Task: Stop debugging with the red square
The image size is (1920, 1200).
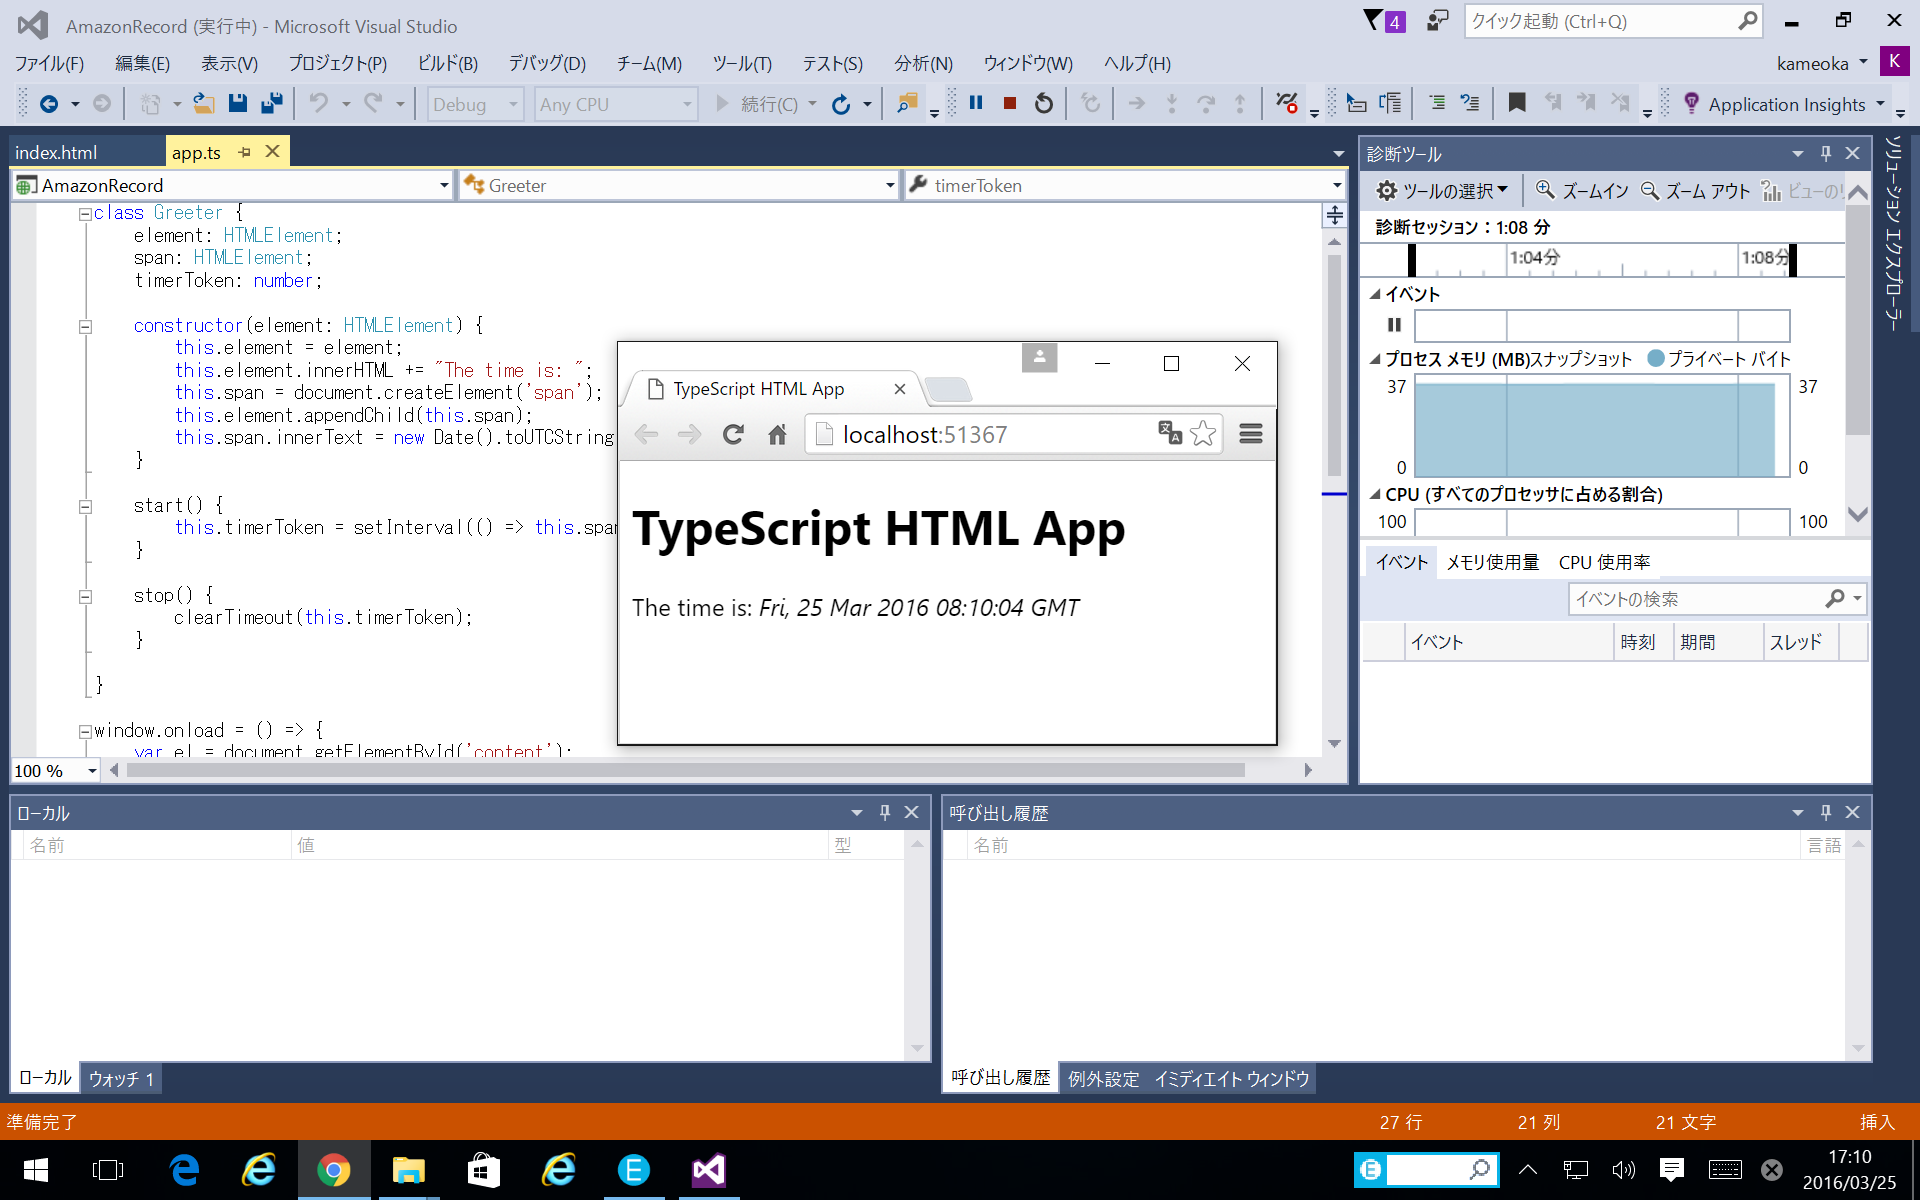Action: coord(1010,103)
